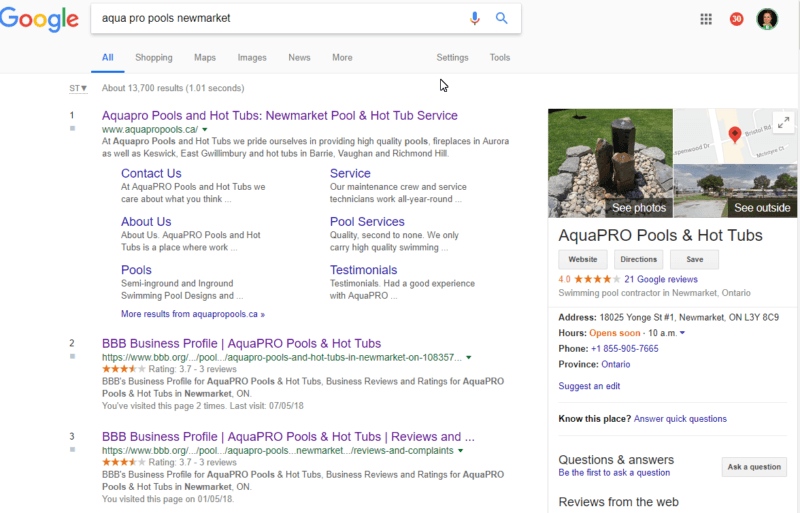
Task: Switch to the Shopping tab
Action: pyautogui.click(x=154, y=58)
